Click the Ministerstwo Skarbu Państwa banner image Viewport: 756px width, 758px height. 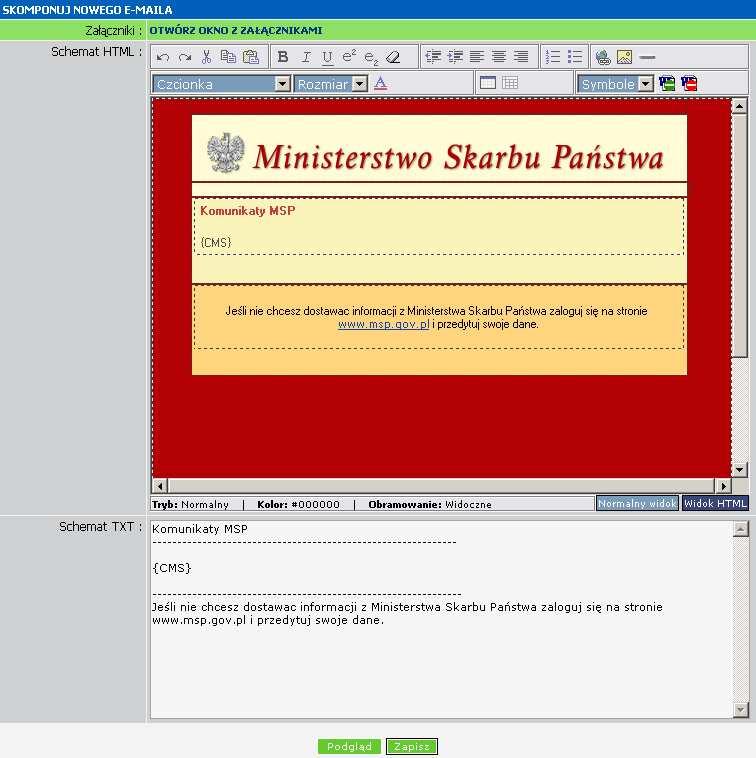click(x=439, y=148)
